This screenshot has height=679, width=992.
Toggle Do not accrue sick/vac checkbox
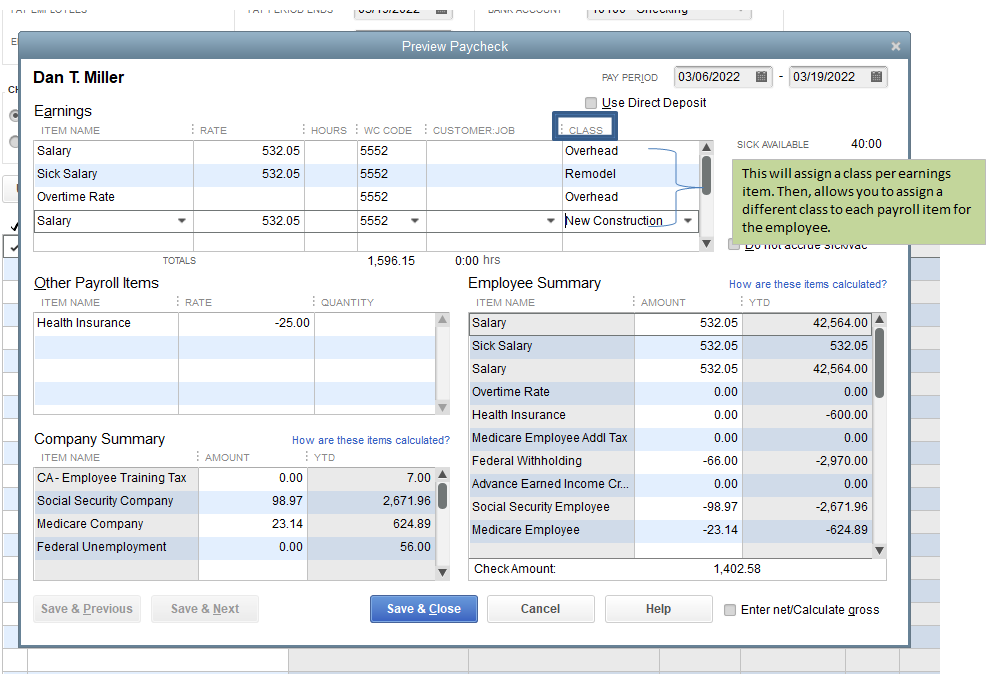[734, 244]
